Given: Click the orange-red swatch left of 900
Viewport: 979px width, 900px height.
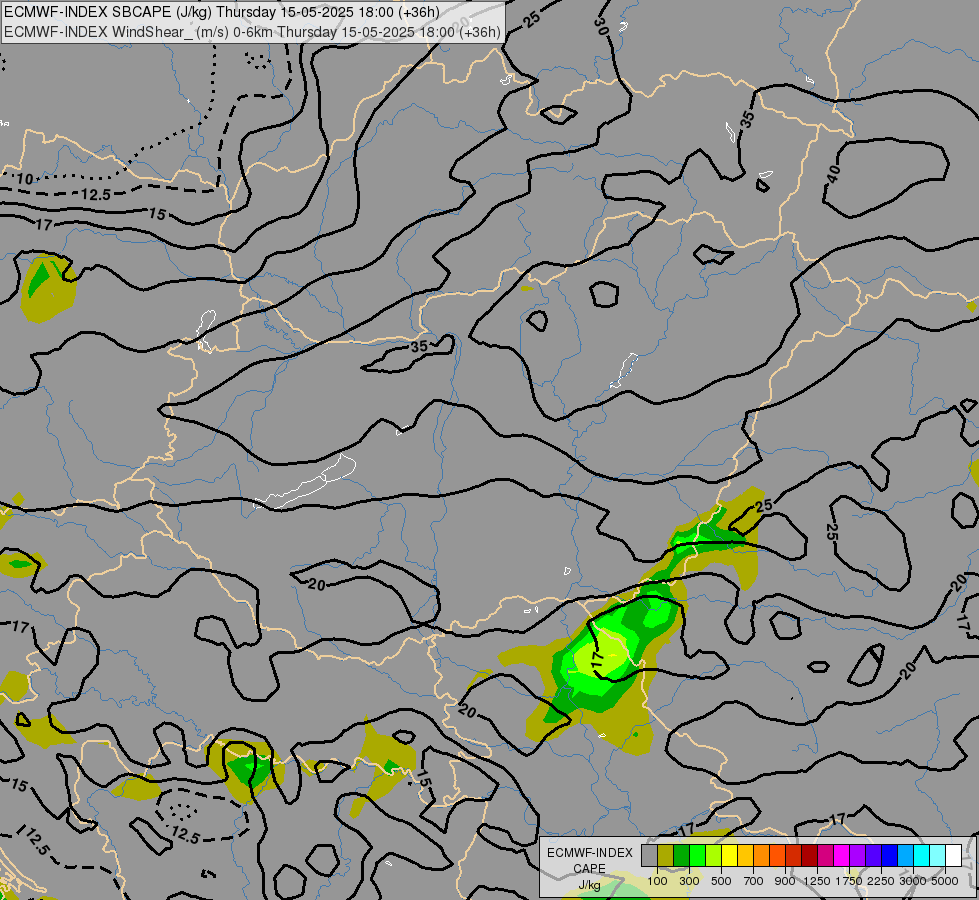Looking at the screenshot, I should click(777, 855).
